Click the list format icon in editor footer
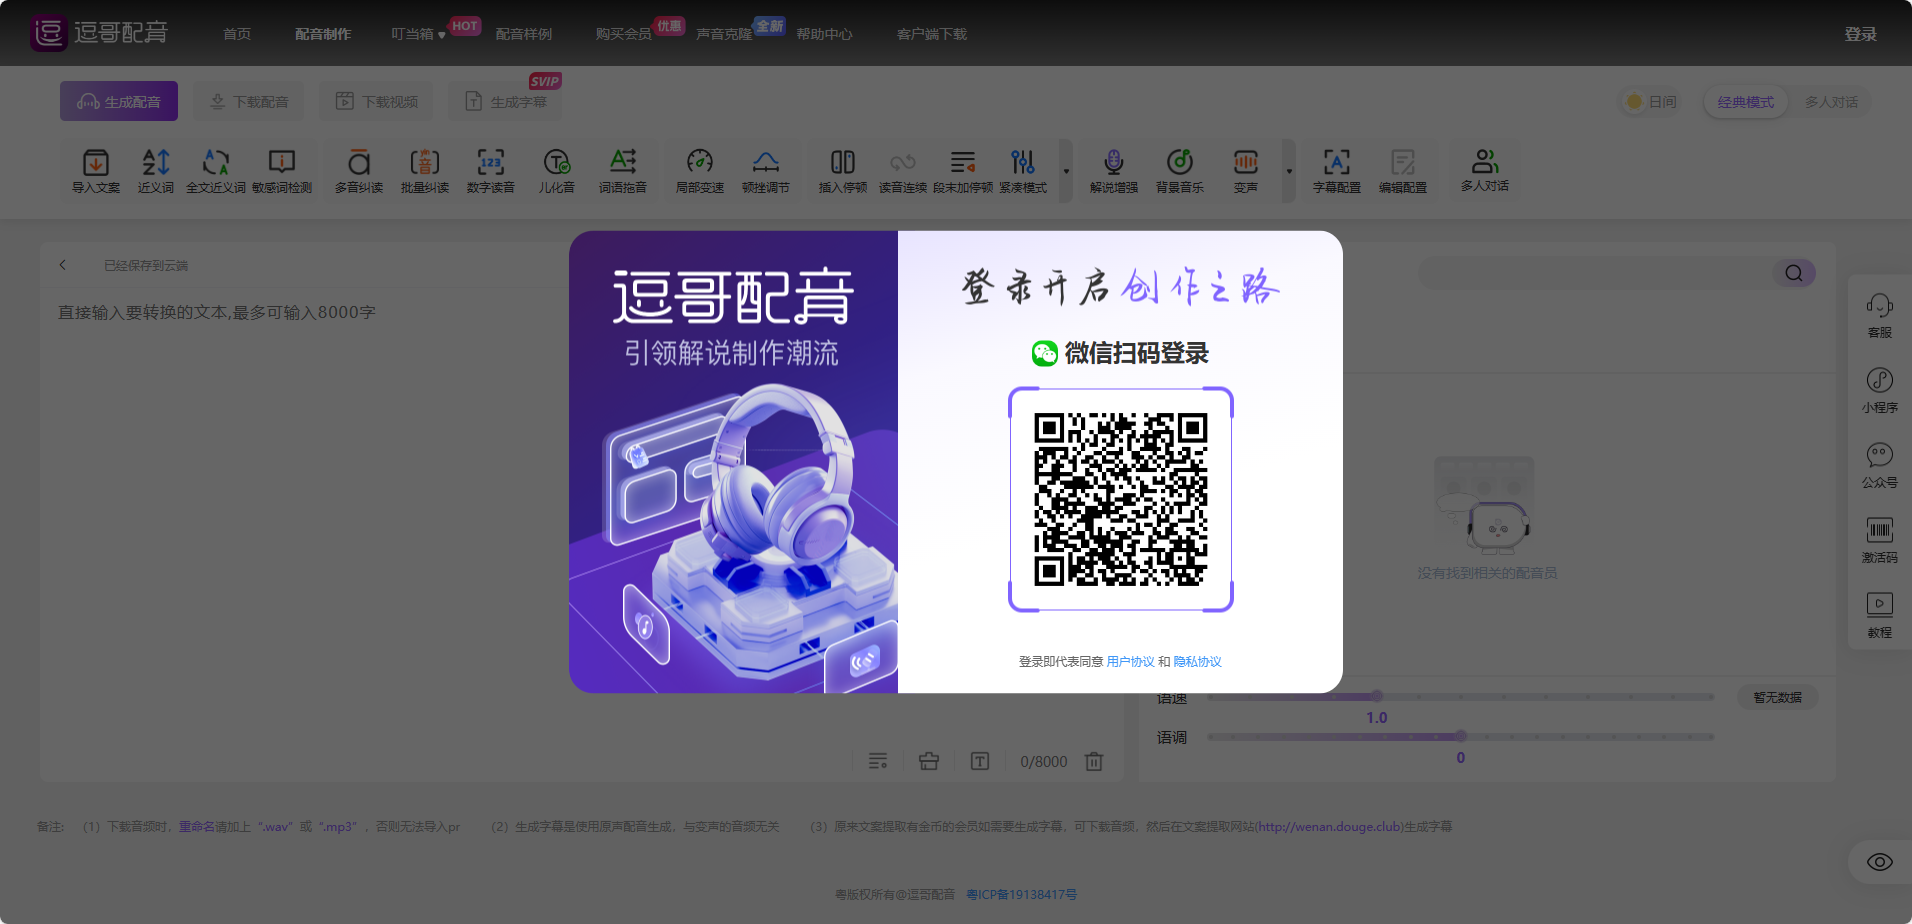The height and width of the screenshot is (924, 1912). point(878,762)
